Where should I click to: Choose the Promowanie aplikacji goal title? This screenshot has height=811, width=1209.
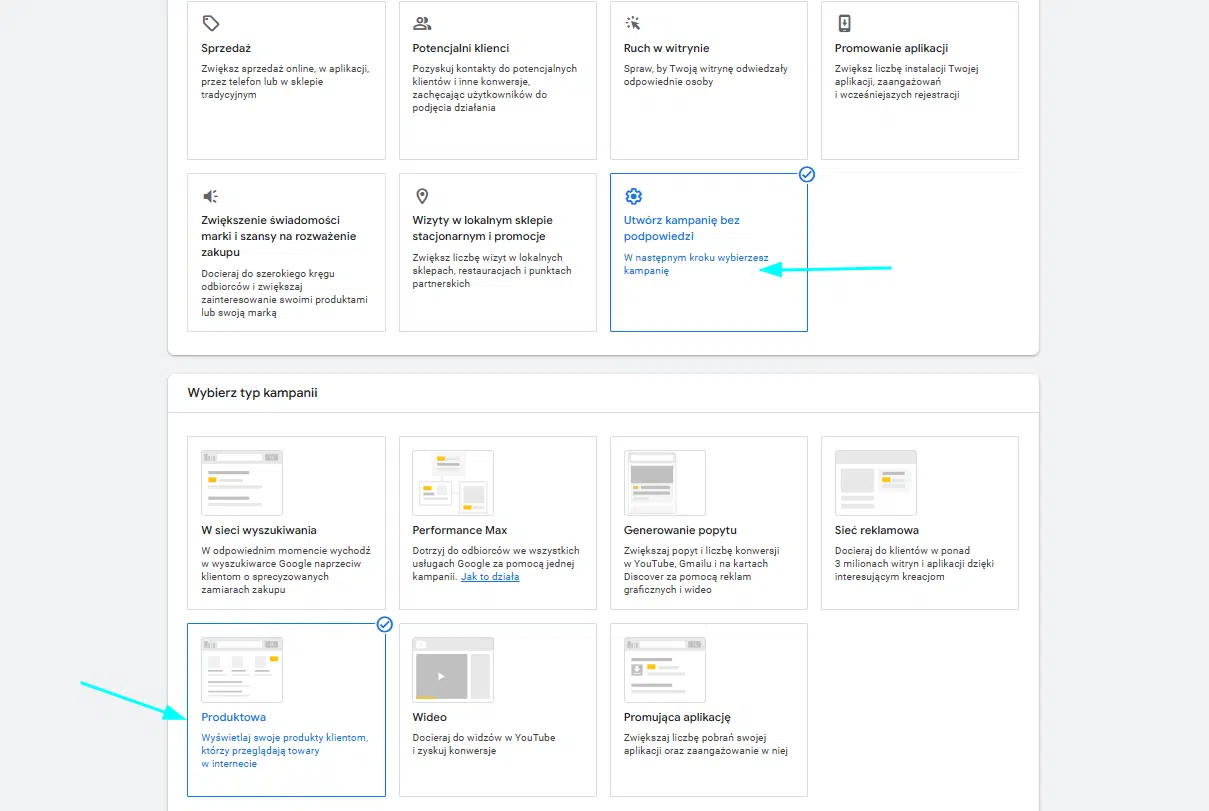pyautogui.click(x=892, y=48)
